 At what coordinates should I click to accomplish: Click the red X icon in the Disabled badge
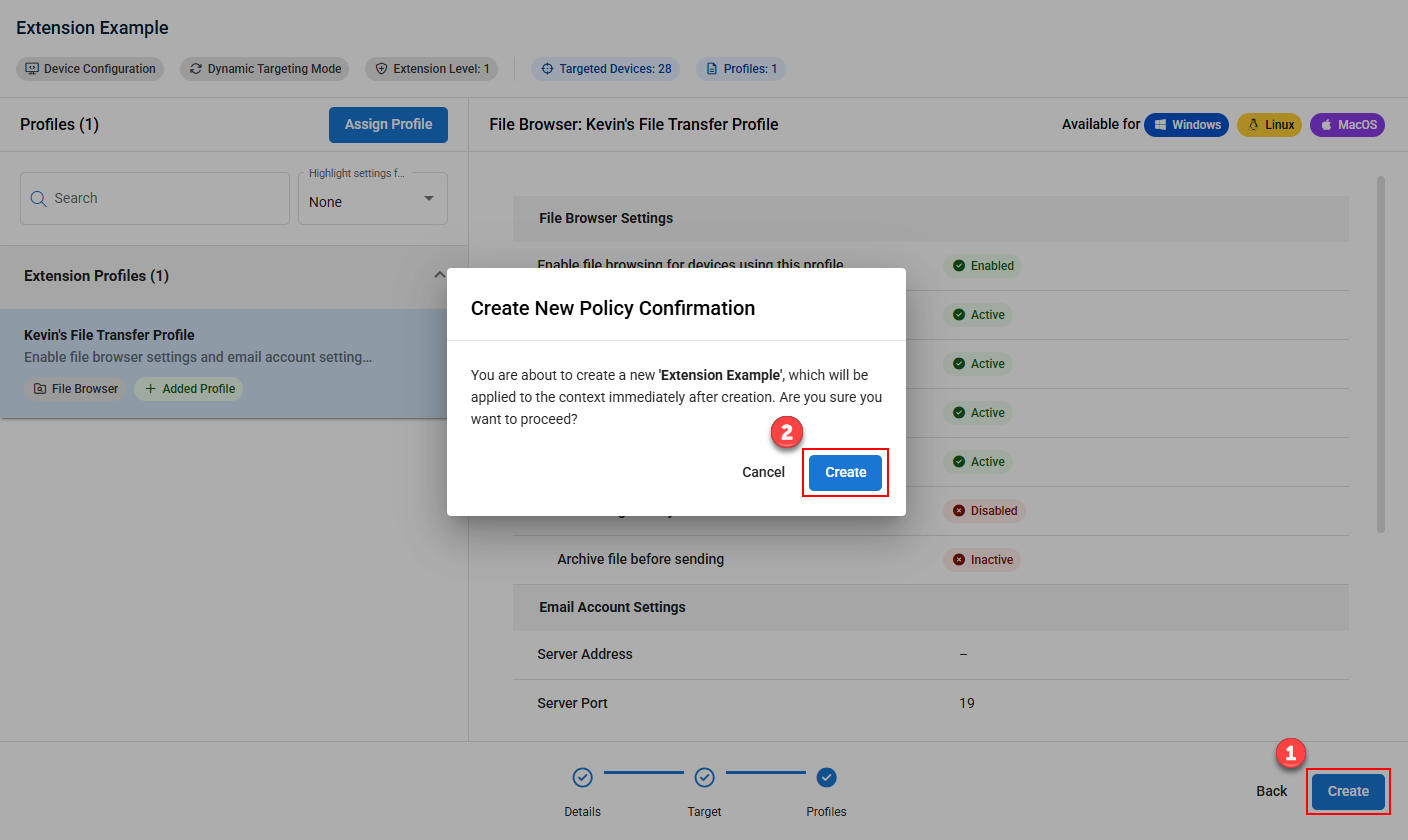click(959, 511)
